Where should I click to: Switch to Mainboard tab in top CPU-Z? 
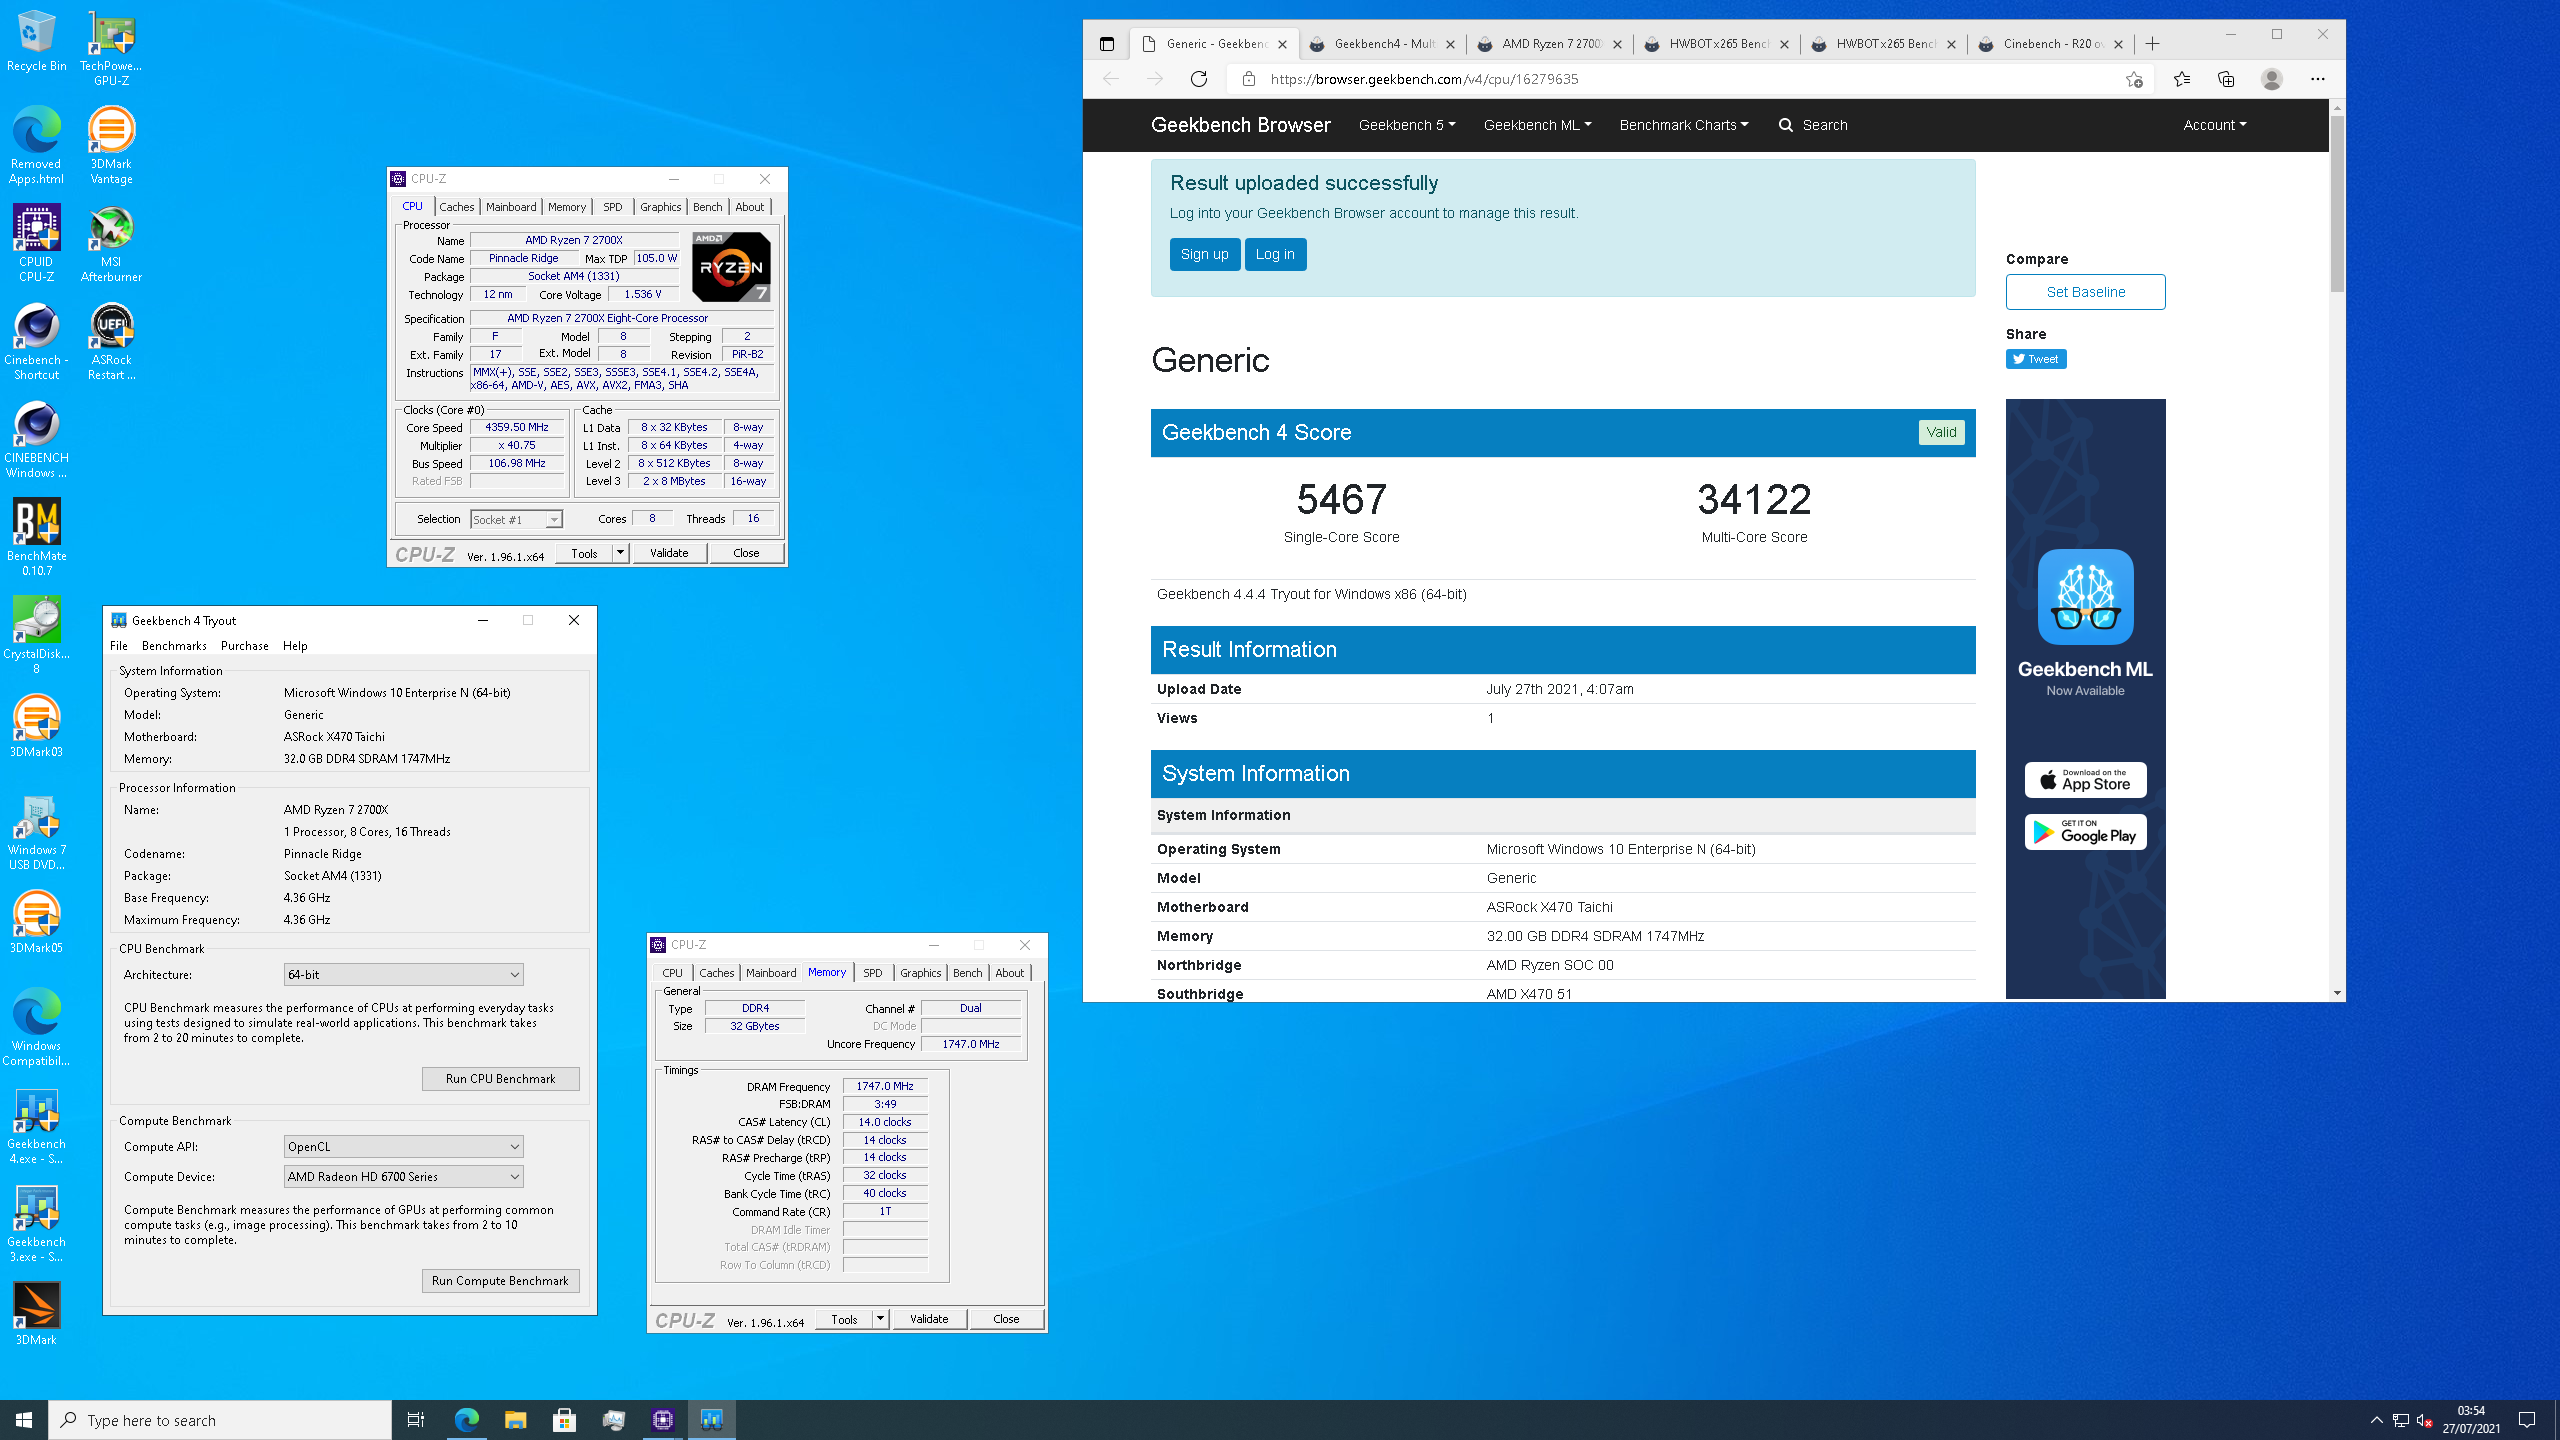tap(511, 207)
